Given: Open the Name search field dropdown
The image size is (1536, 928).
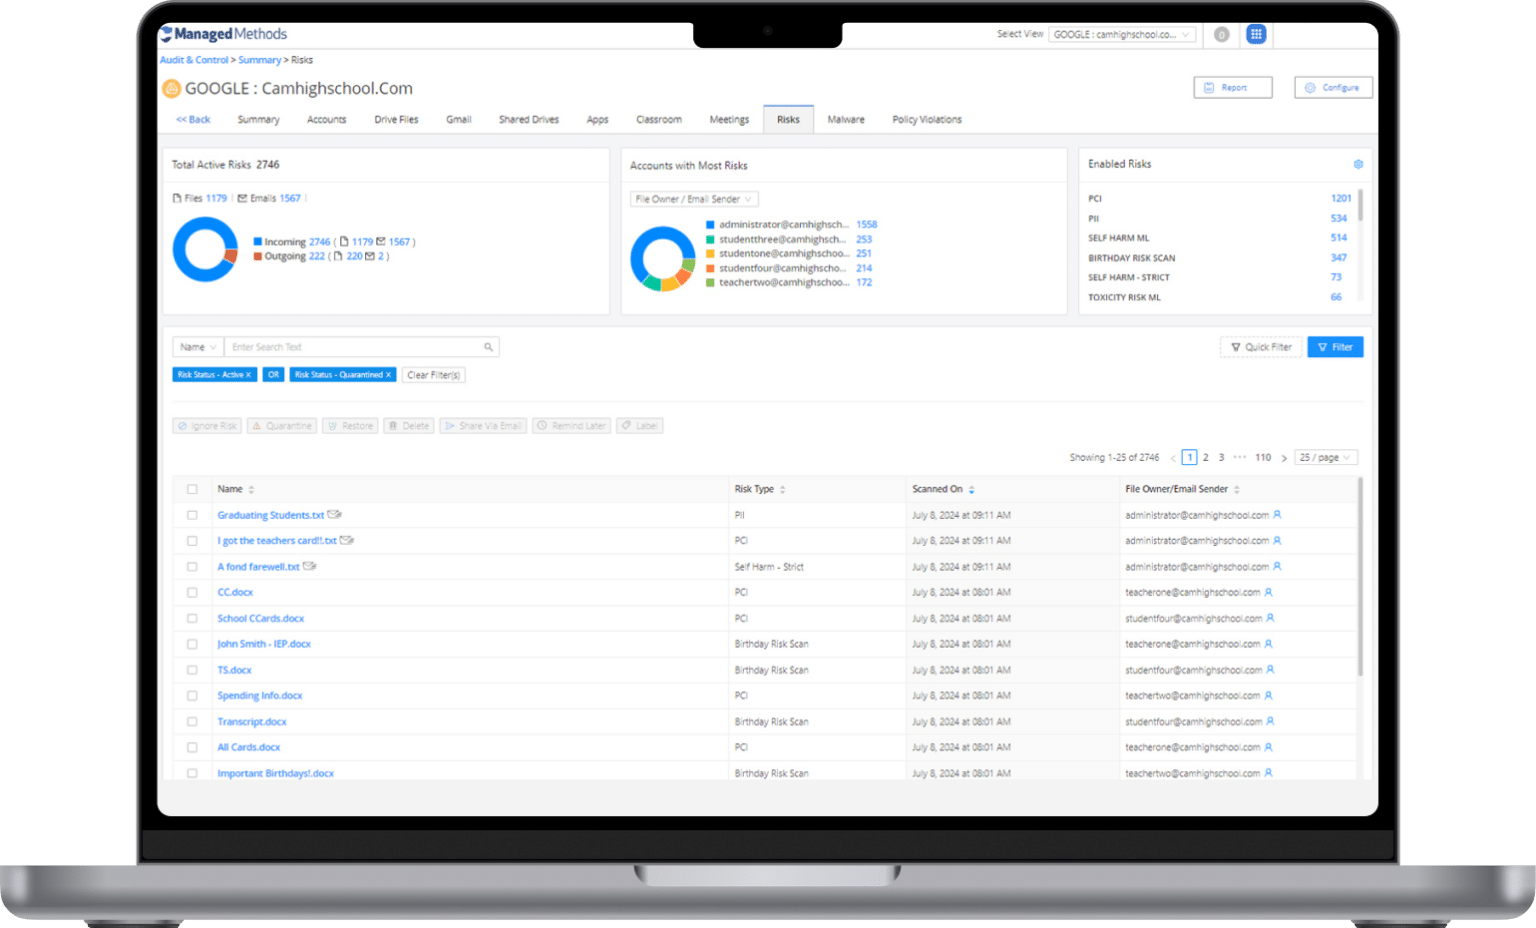Looking at the screenshot, I should (x=198, y=347).
